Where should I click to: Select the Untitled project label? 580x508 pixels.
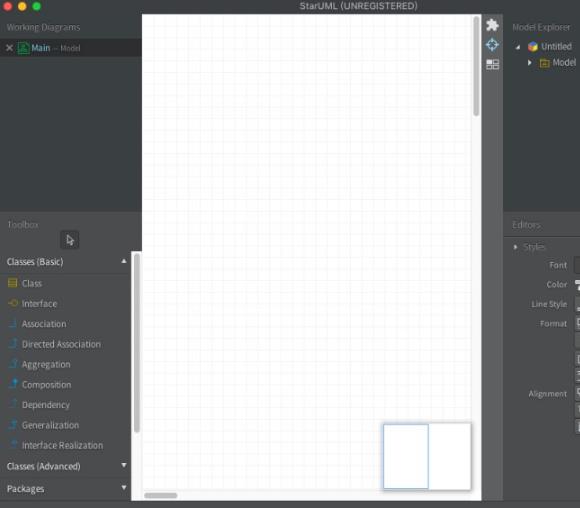click(556, 47)
